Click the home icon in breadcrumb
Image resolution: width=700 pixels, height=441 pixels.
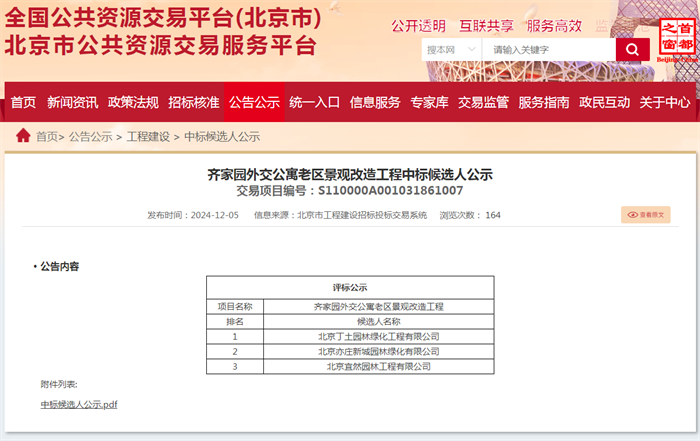pos(23,136)
